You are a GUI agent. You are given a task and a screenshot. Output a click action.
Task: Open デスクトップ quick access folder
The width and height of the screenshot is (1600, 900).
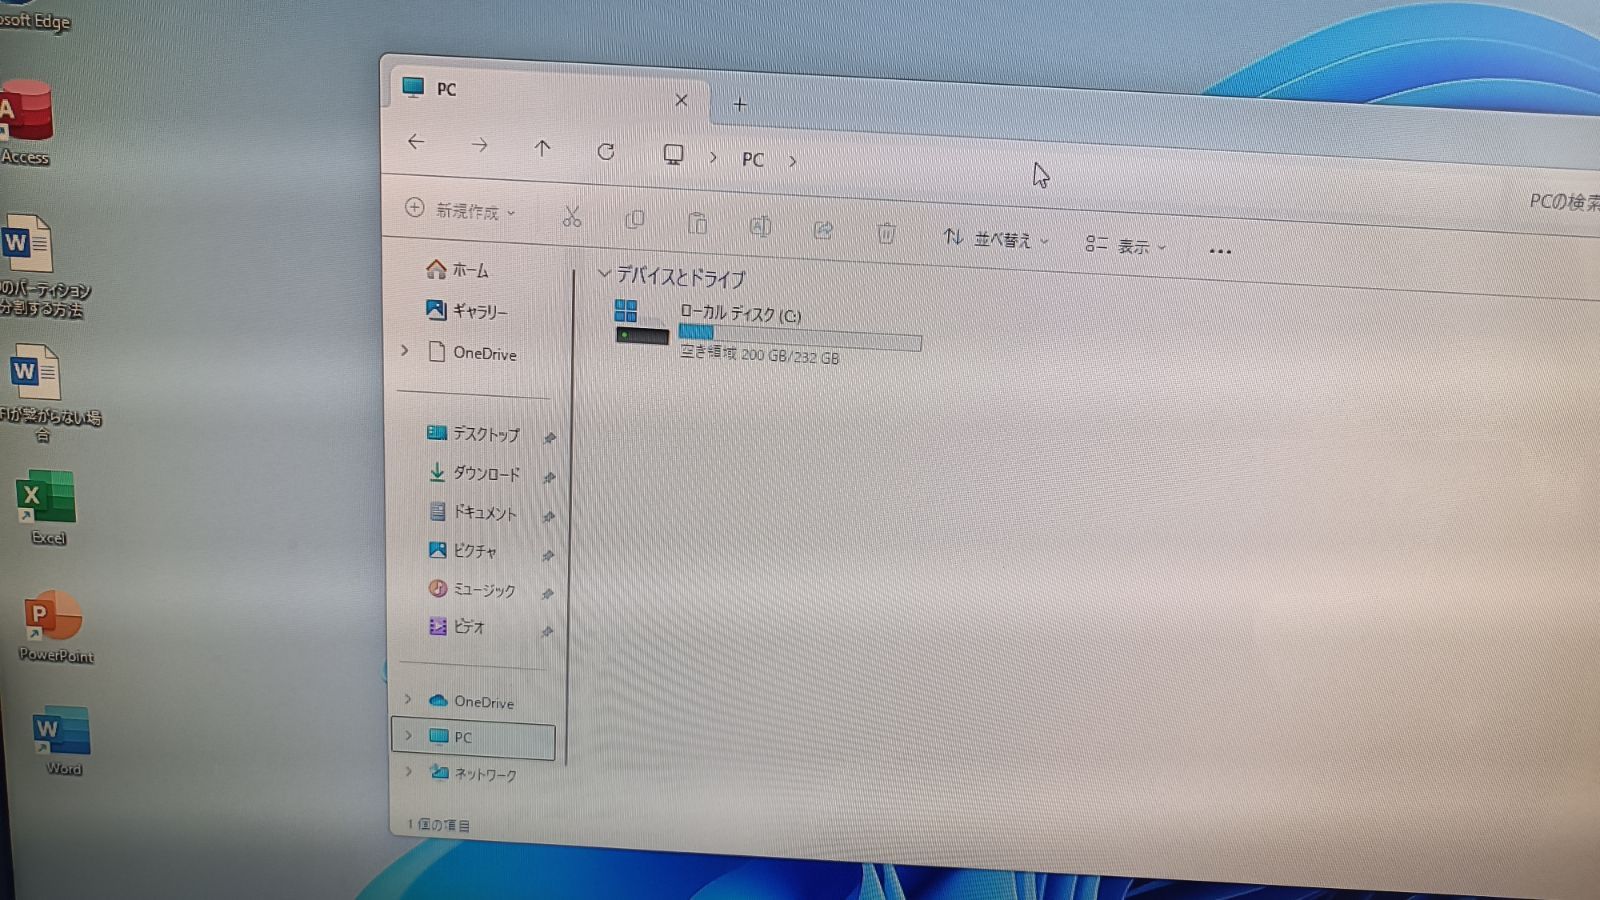(473, 433)
